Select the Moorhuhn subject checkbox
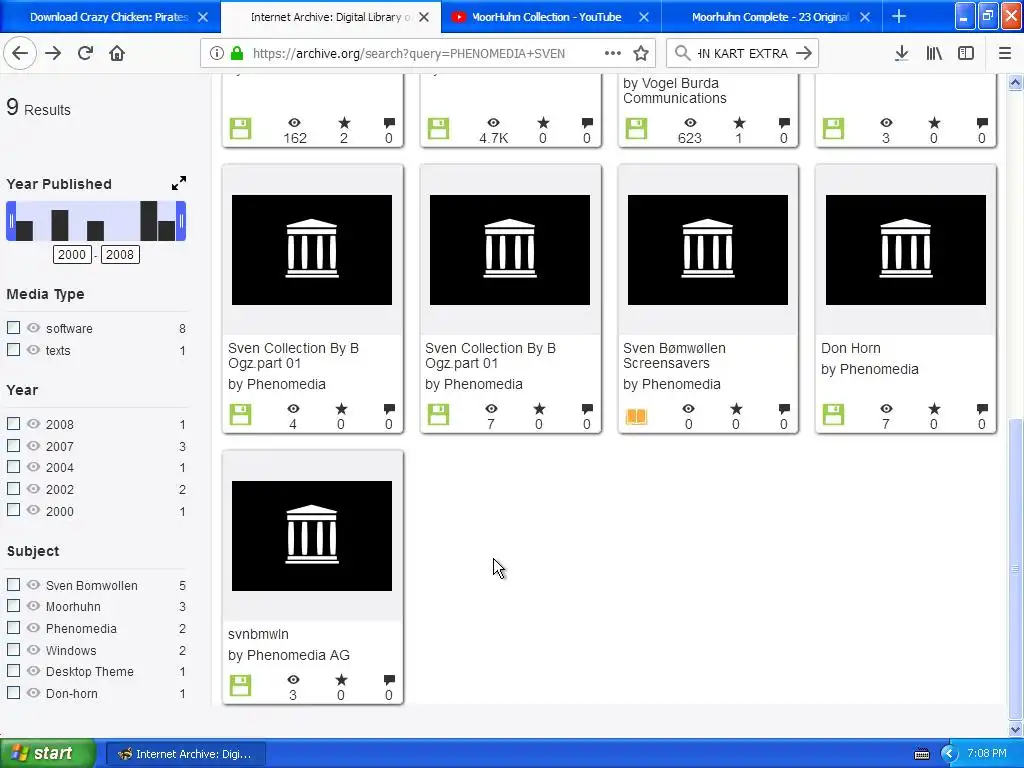 13,605
